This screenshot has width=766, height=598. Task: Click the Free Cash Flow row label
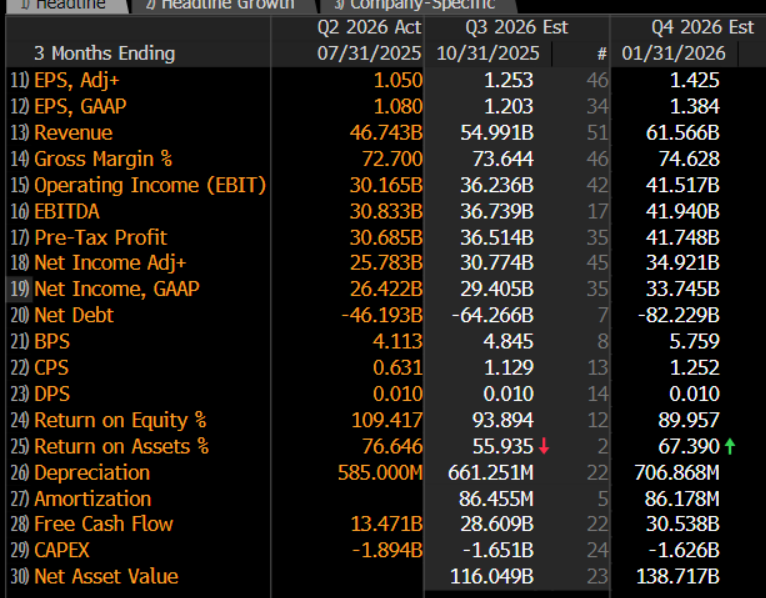[103, 524]
